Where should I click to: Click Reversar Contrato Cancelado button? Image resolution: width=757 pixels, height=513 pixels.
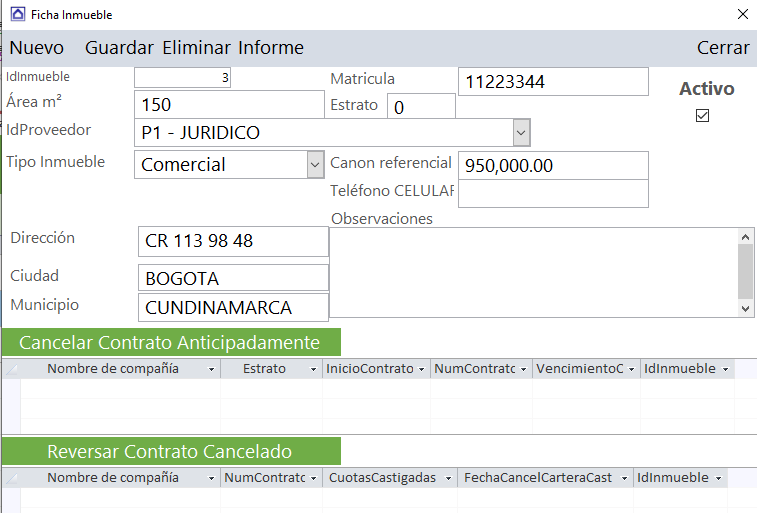coord(170,451)
